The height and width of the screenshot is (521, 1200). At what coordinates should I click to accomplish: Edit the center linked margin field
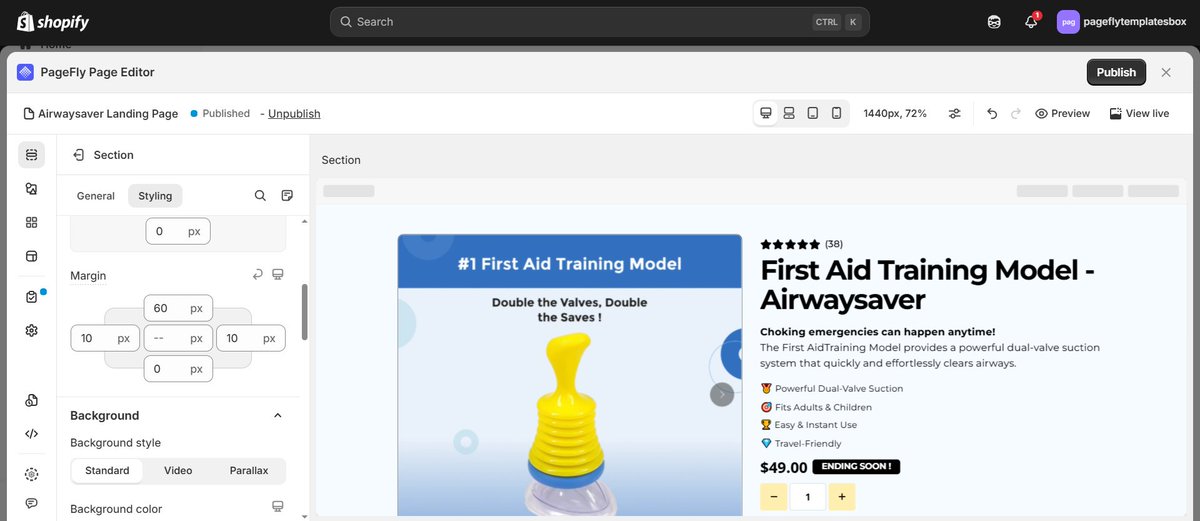(x=178, y=338)
